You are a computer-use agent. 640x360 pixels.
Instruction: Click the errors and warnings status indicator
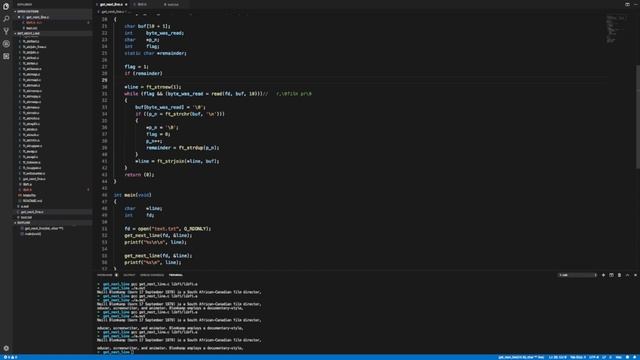pos(11,357)
